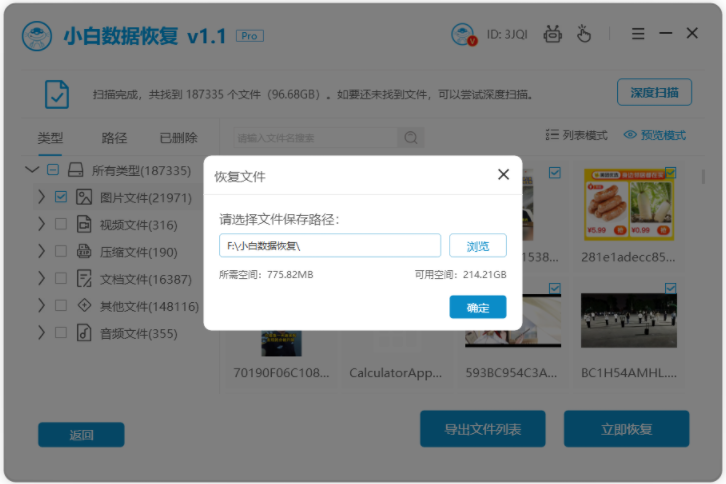Click the hand pointer gesture icon
Screen dimensions: 726x484
click(x=583, y=34)
